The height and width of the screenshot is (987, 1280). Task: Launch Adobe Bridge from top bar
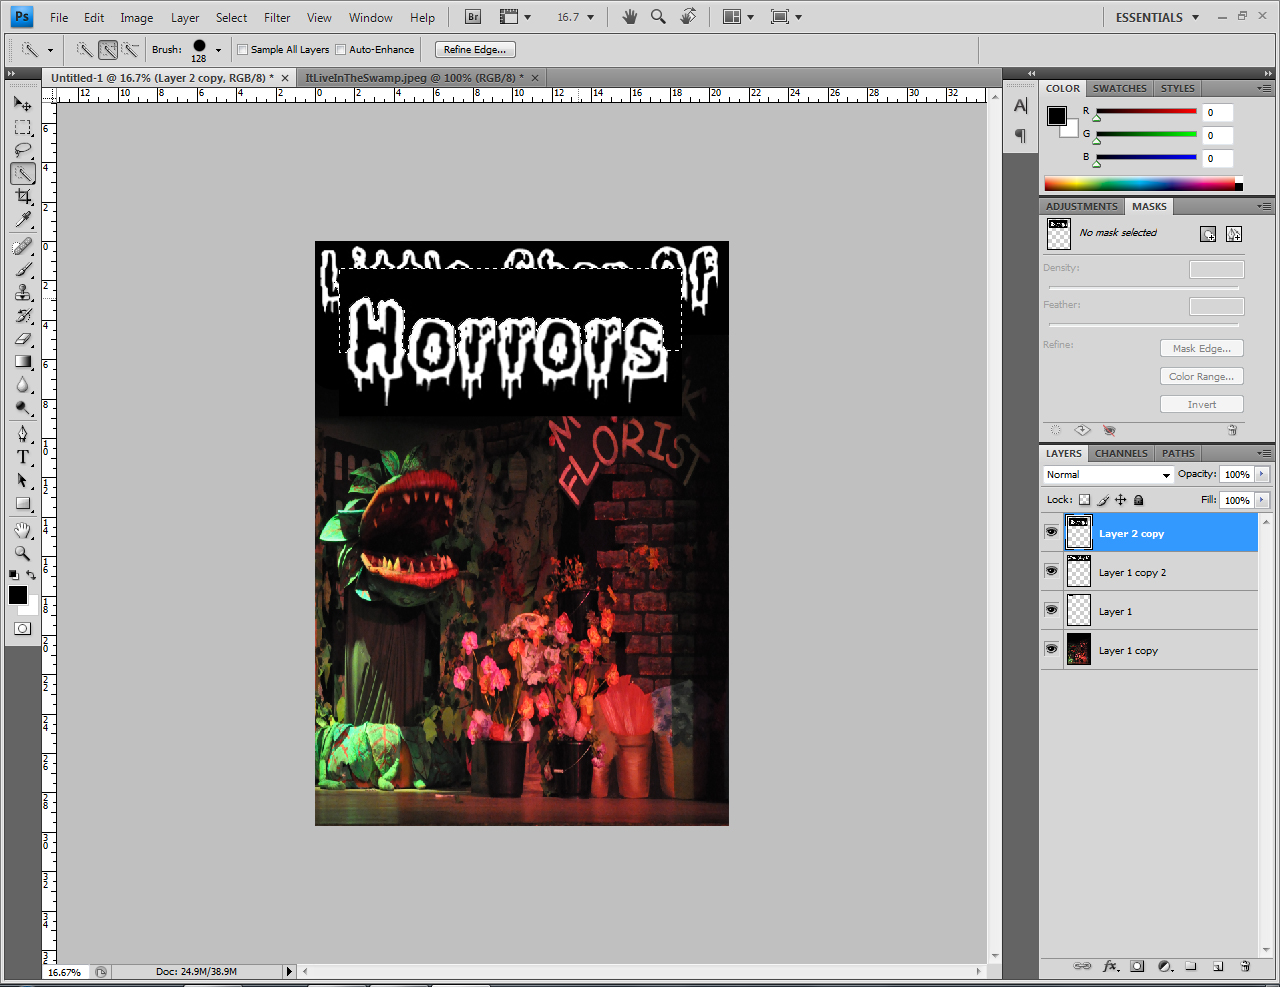[x=474, y=17]
